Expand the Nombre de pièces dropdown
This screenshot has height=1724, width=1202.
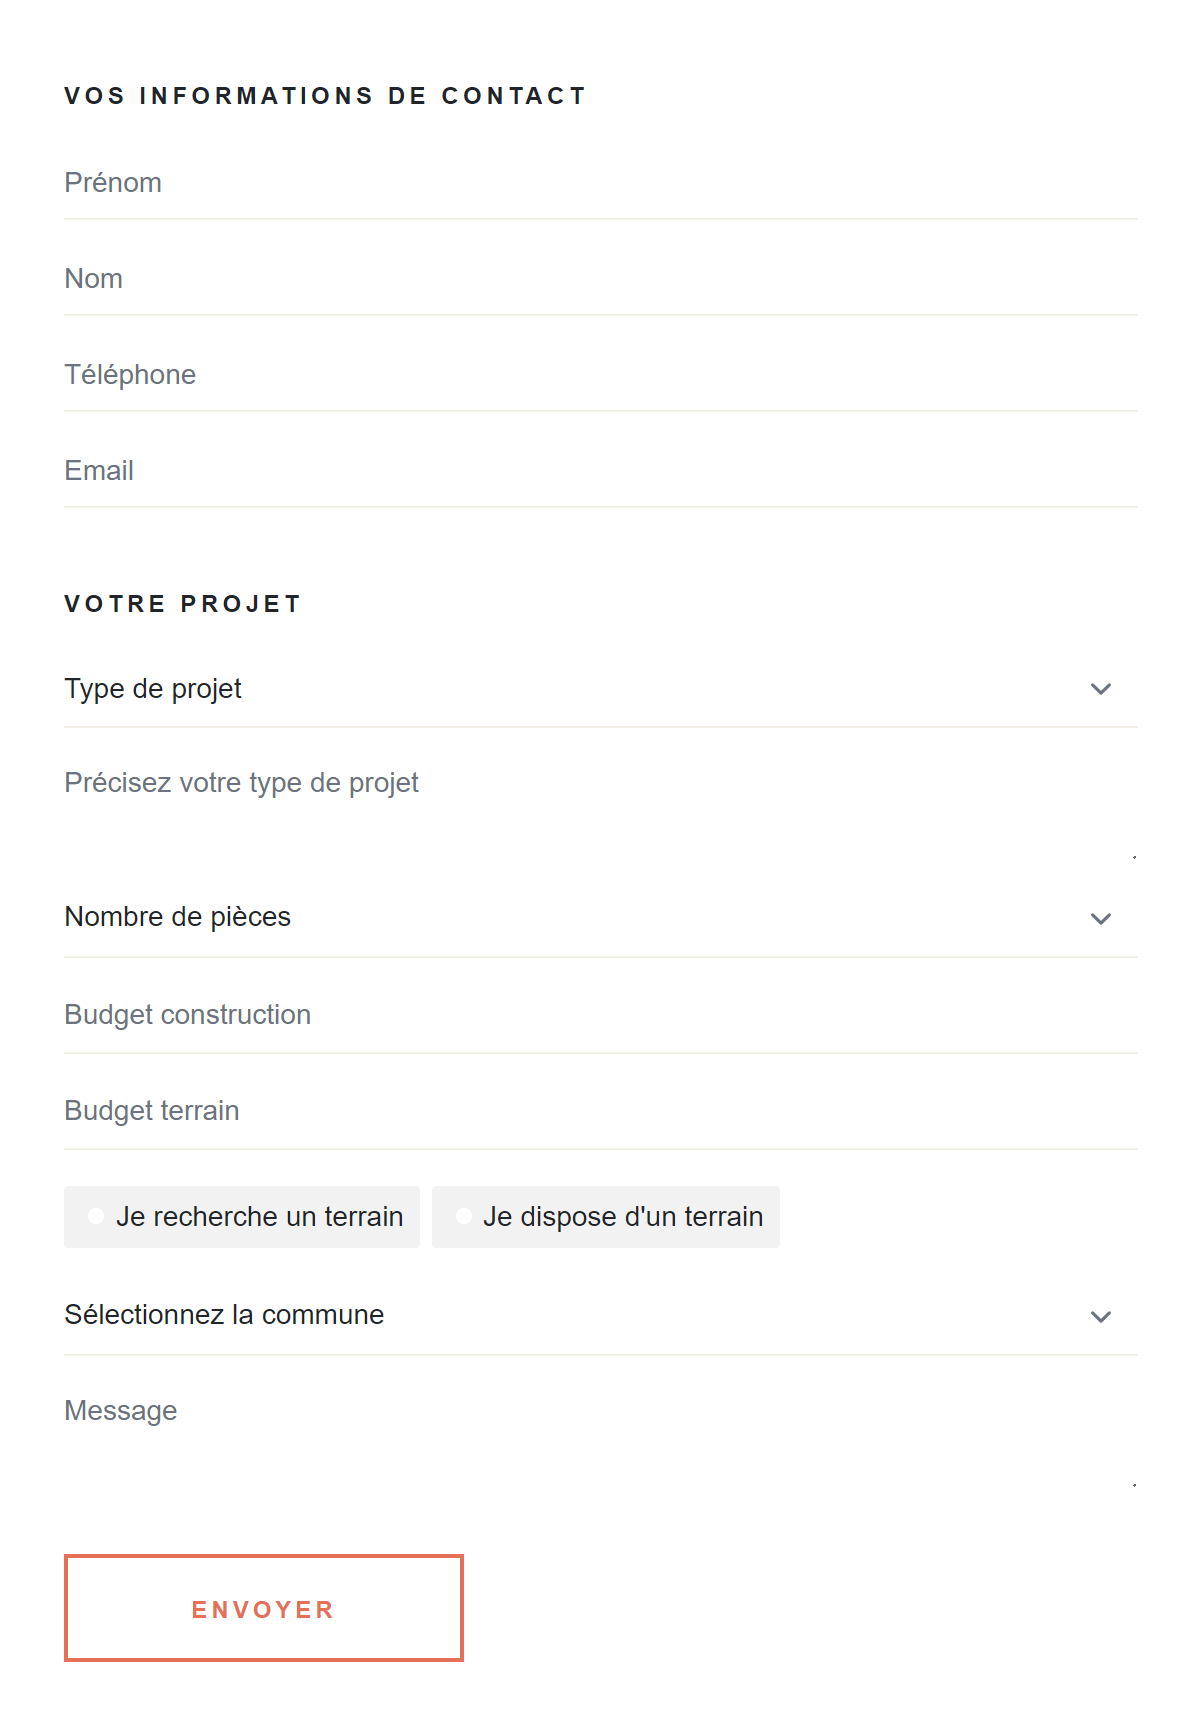(x=580, y=918)
